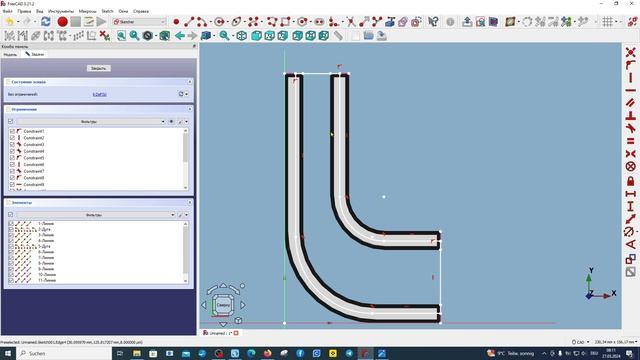Activate the External geometry tool
Viewport: 640px width, 360px height.
coord(390,22)
